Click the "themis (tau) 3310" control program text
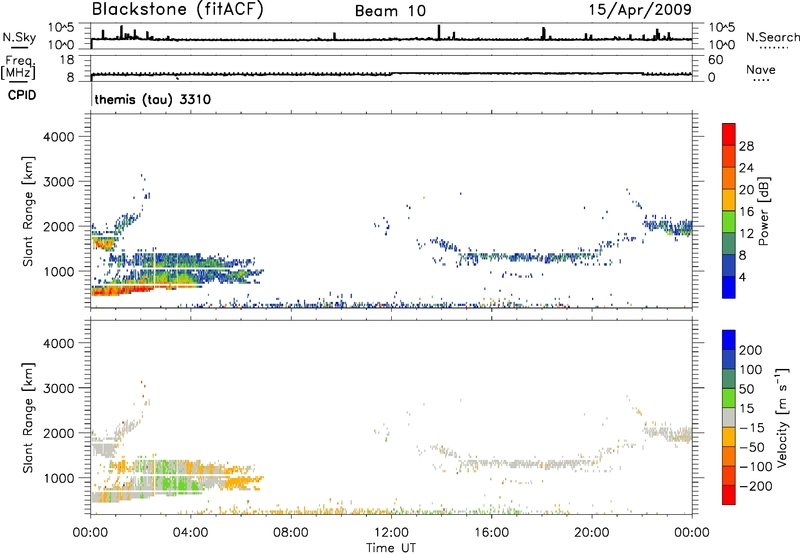 (x=153, y=99)
